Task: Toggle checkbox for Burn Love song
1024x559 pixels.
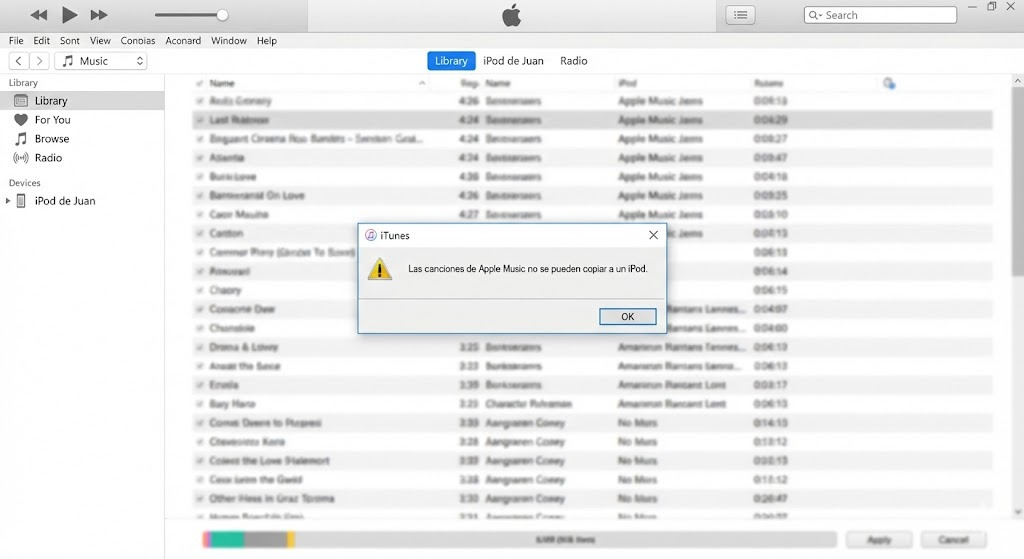Action: click(x=199, y=176)
